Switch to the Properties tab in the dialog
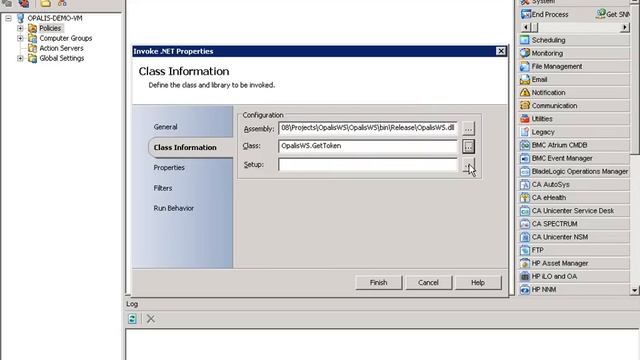Viewport: 640px width, 360px height. pyautogui.click(x=169, y=168)
